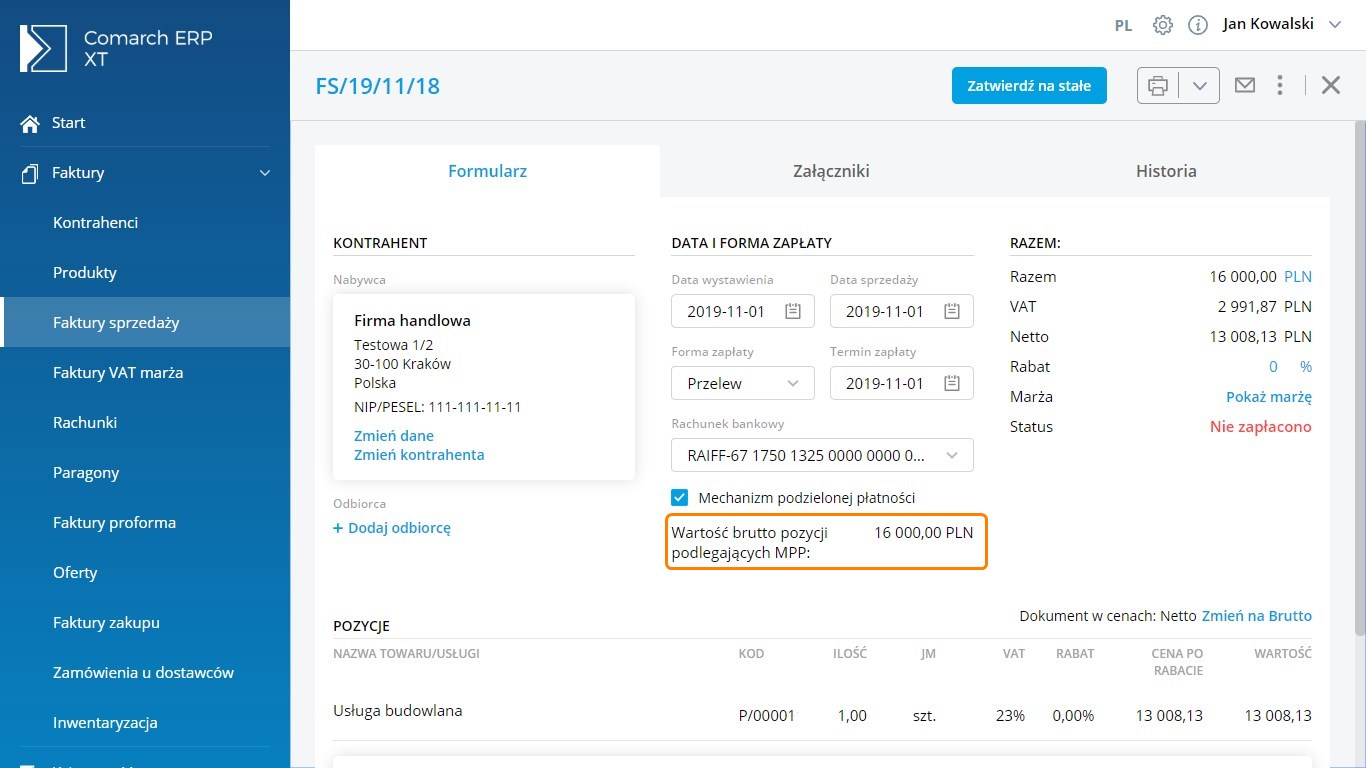Click Zmień na Brutto link
The width and height of the screenshot is (1366, 768).
1257,616
